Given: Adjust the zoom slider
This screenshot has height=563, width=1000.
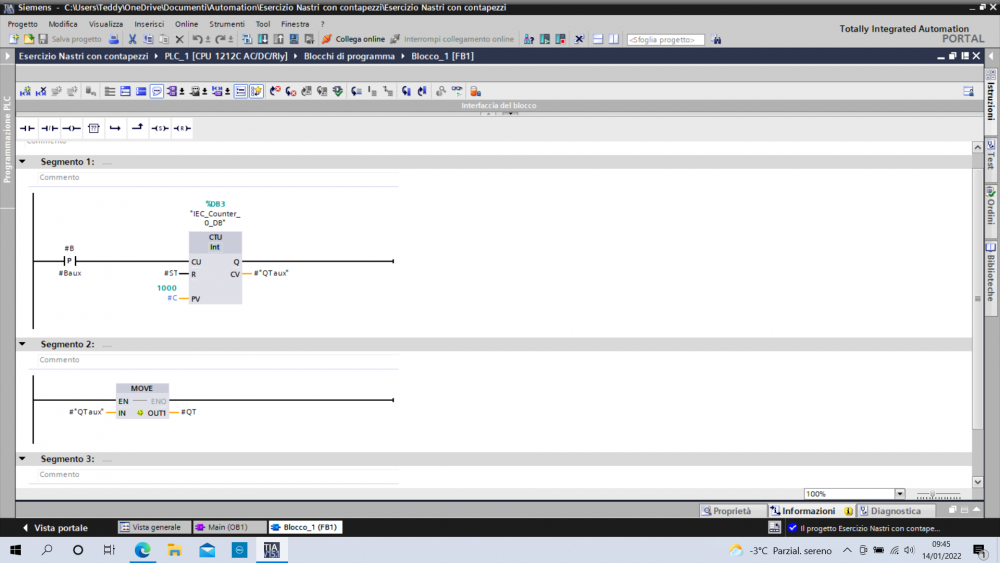Looking at the screenshot, I should 932,494.
